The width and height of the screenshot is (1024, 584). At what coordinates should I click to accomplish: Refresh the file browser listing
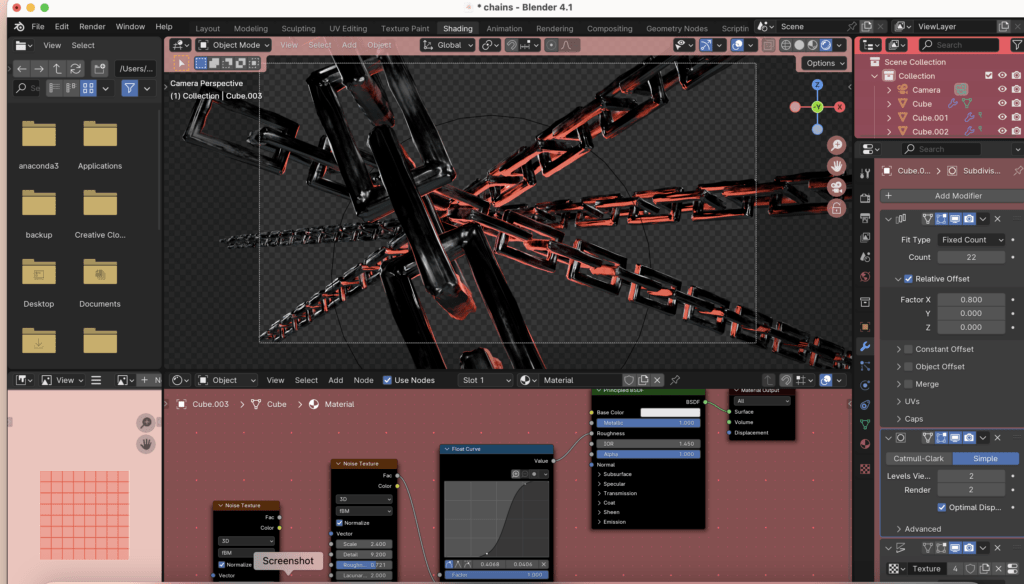[76, 68]
